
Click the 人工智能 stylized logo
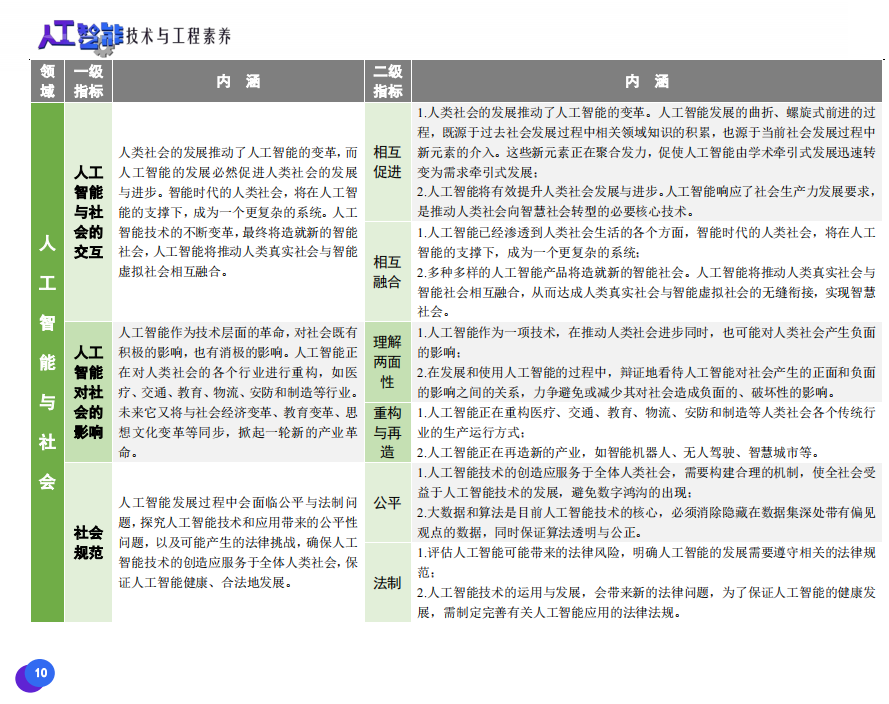80,35
